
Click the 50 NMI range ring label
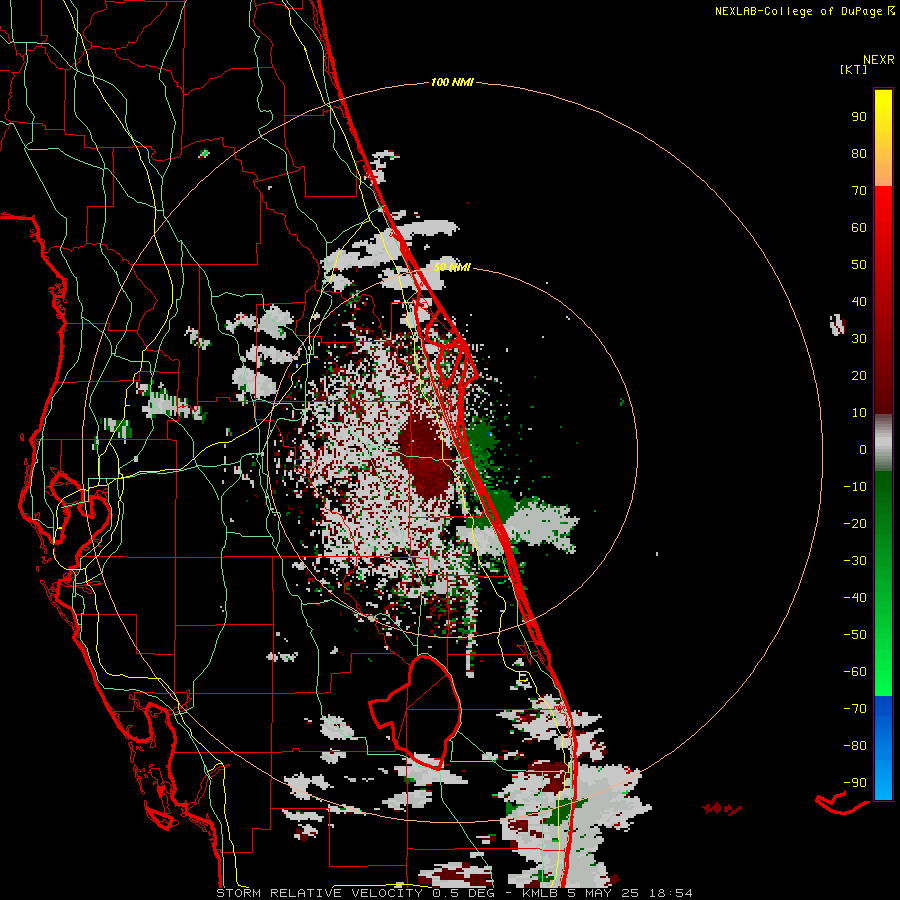coord(452,267)
